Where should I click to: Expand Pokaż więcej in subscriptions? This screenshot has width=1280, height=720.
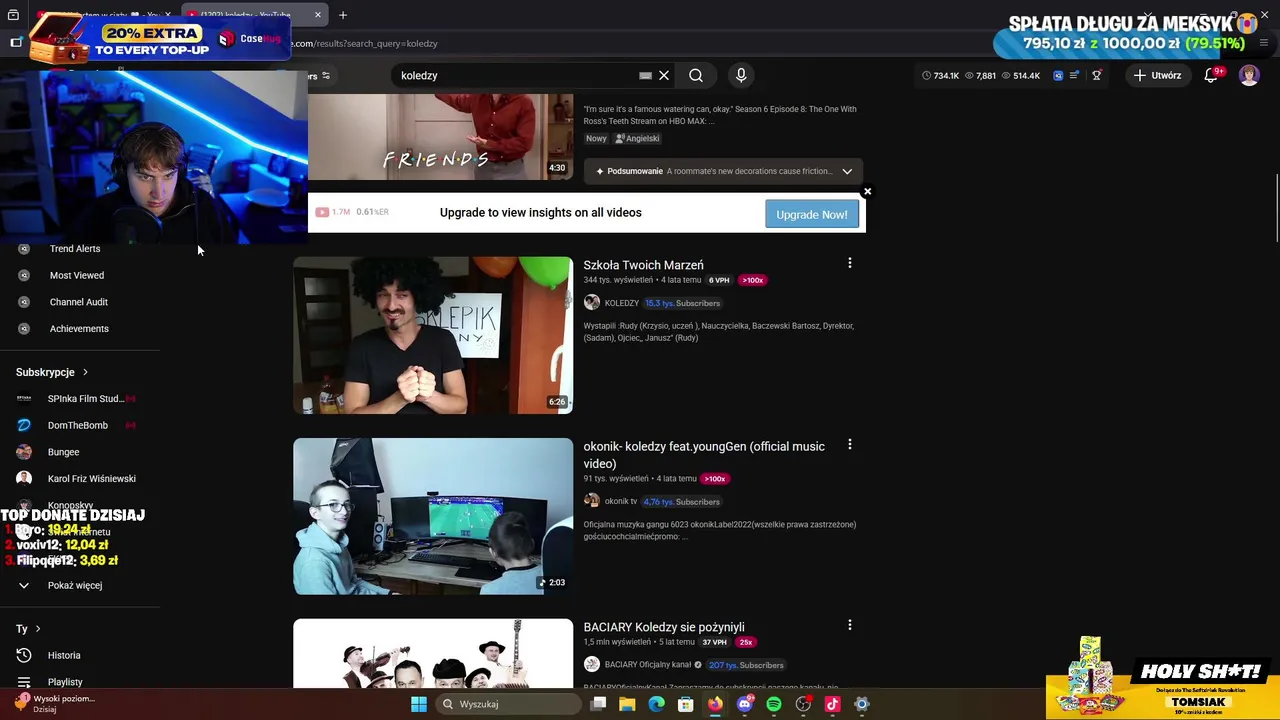pyautogui.click(x=75, y=585)
